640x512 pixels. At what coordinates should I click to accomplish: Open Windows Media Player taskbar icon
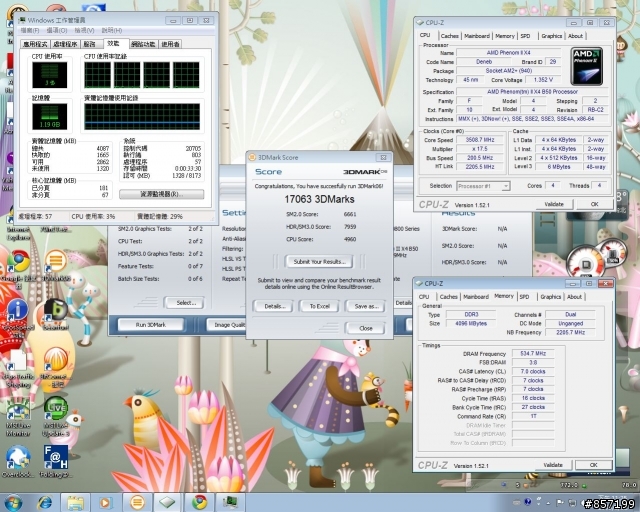(x=105, y=502)
